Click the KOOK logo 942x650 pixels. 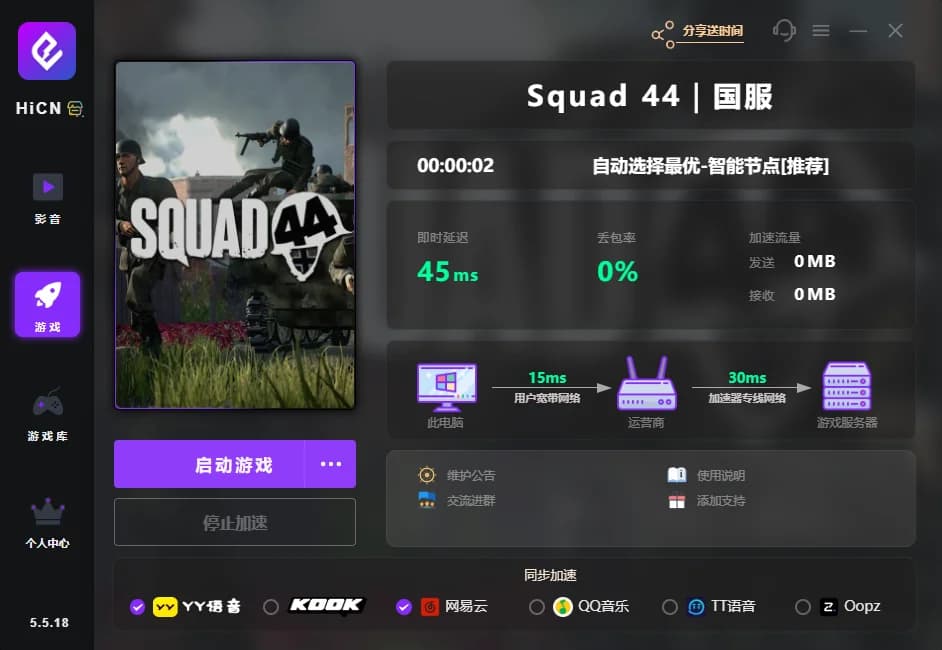tap(326, 606)
